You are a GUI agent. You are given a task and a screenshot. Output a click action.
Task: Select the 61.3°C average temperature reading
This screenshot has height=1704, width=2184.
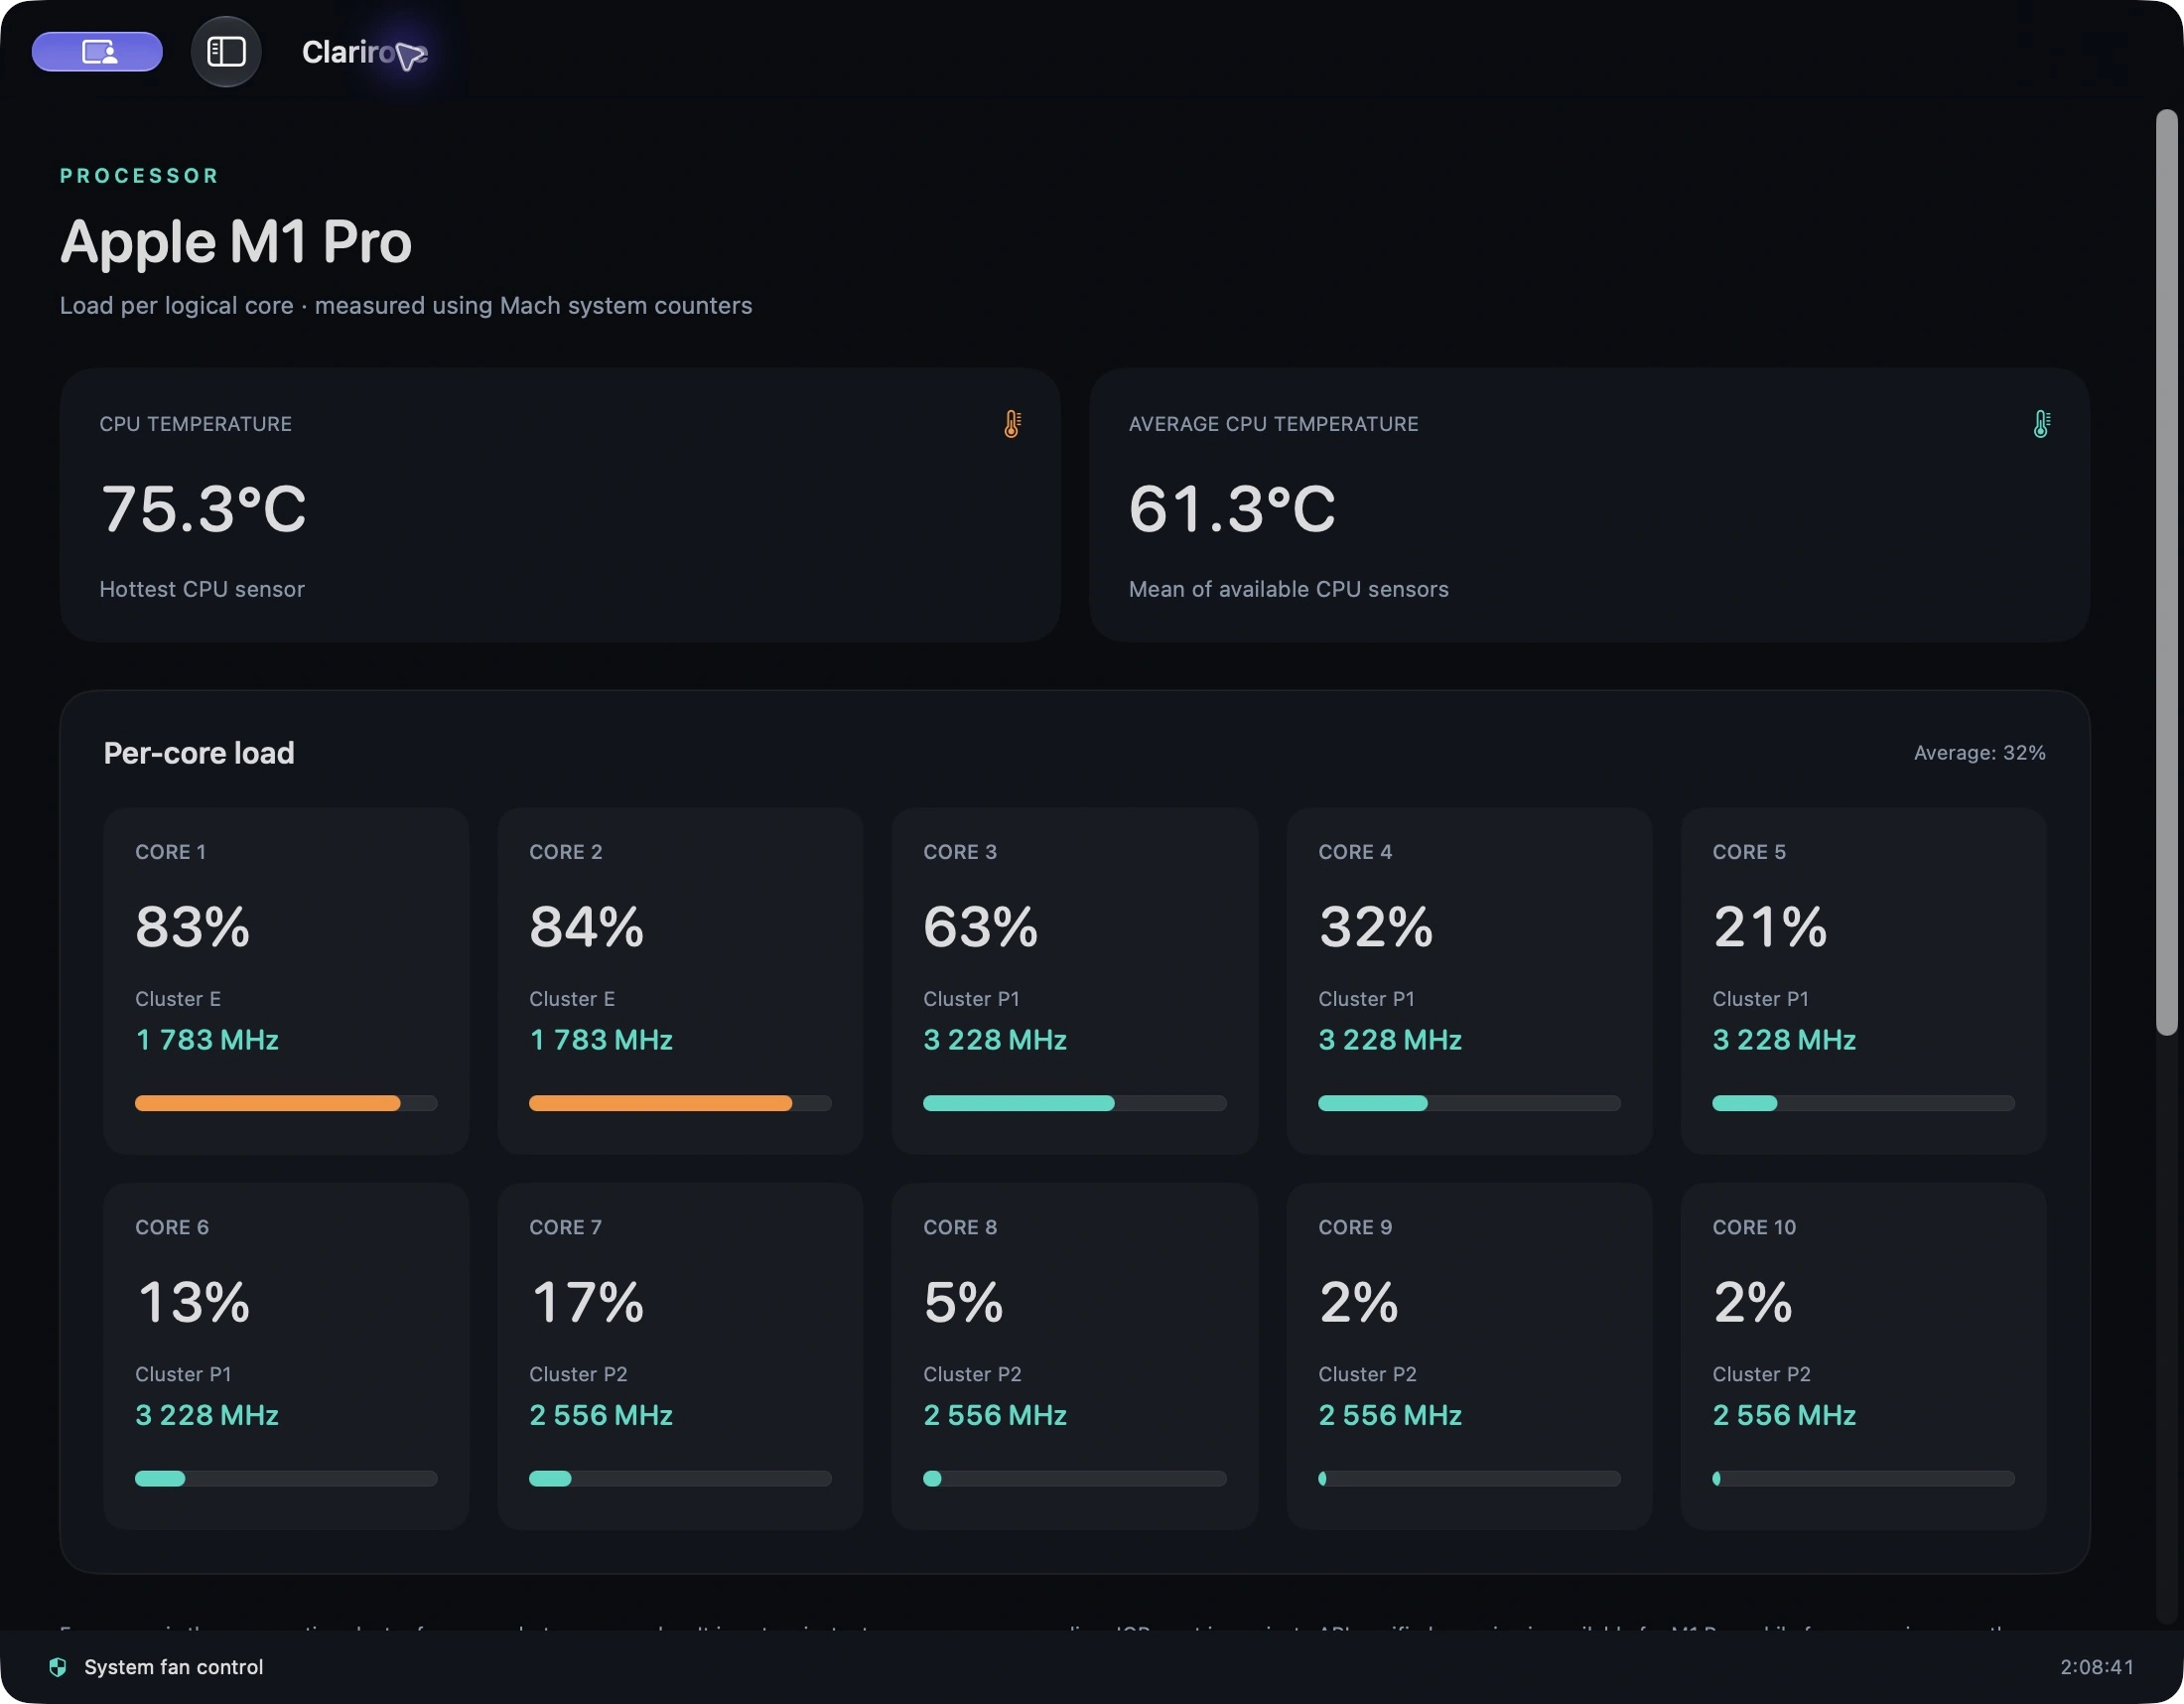tap(1232, 508)
